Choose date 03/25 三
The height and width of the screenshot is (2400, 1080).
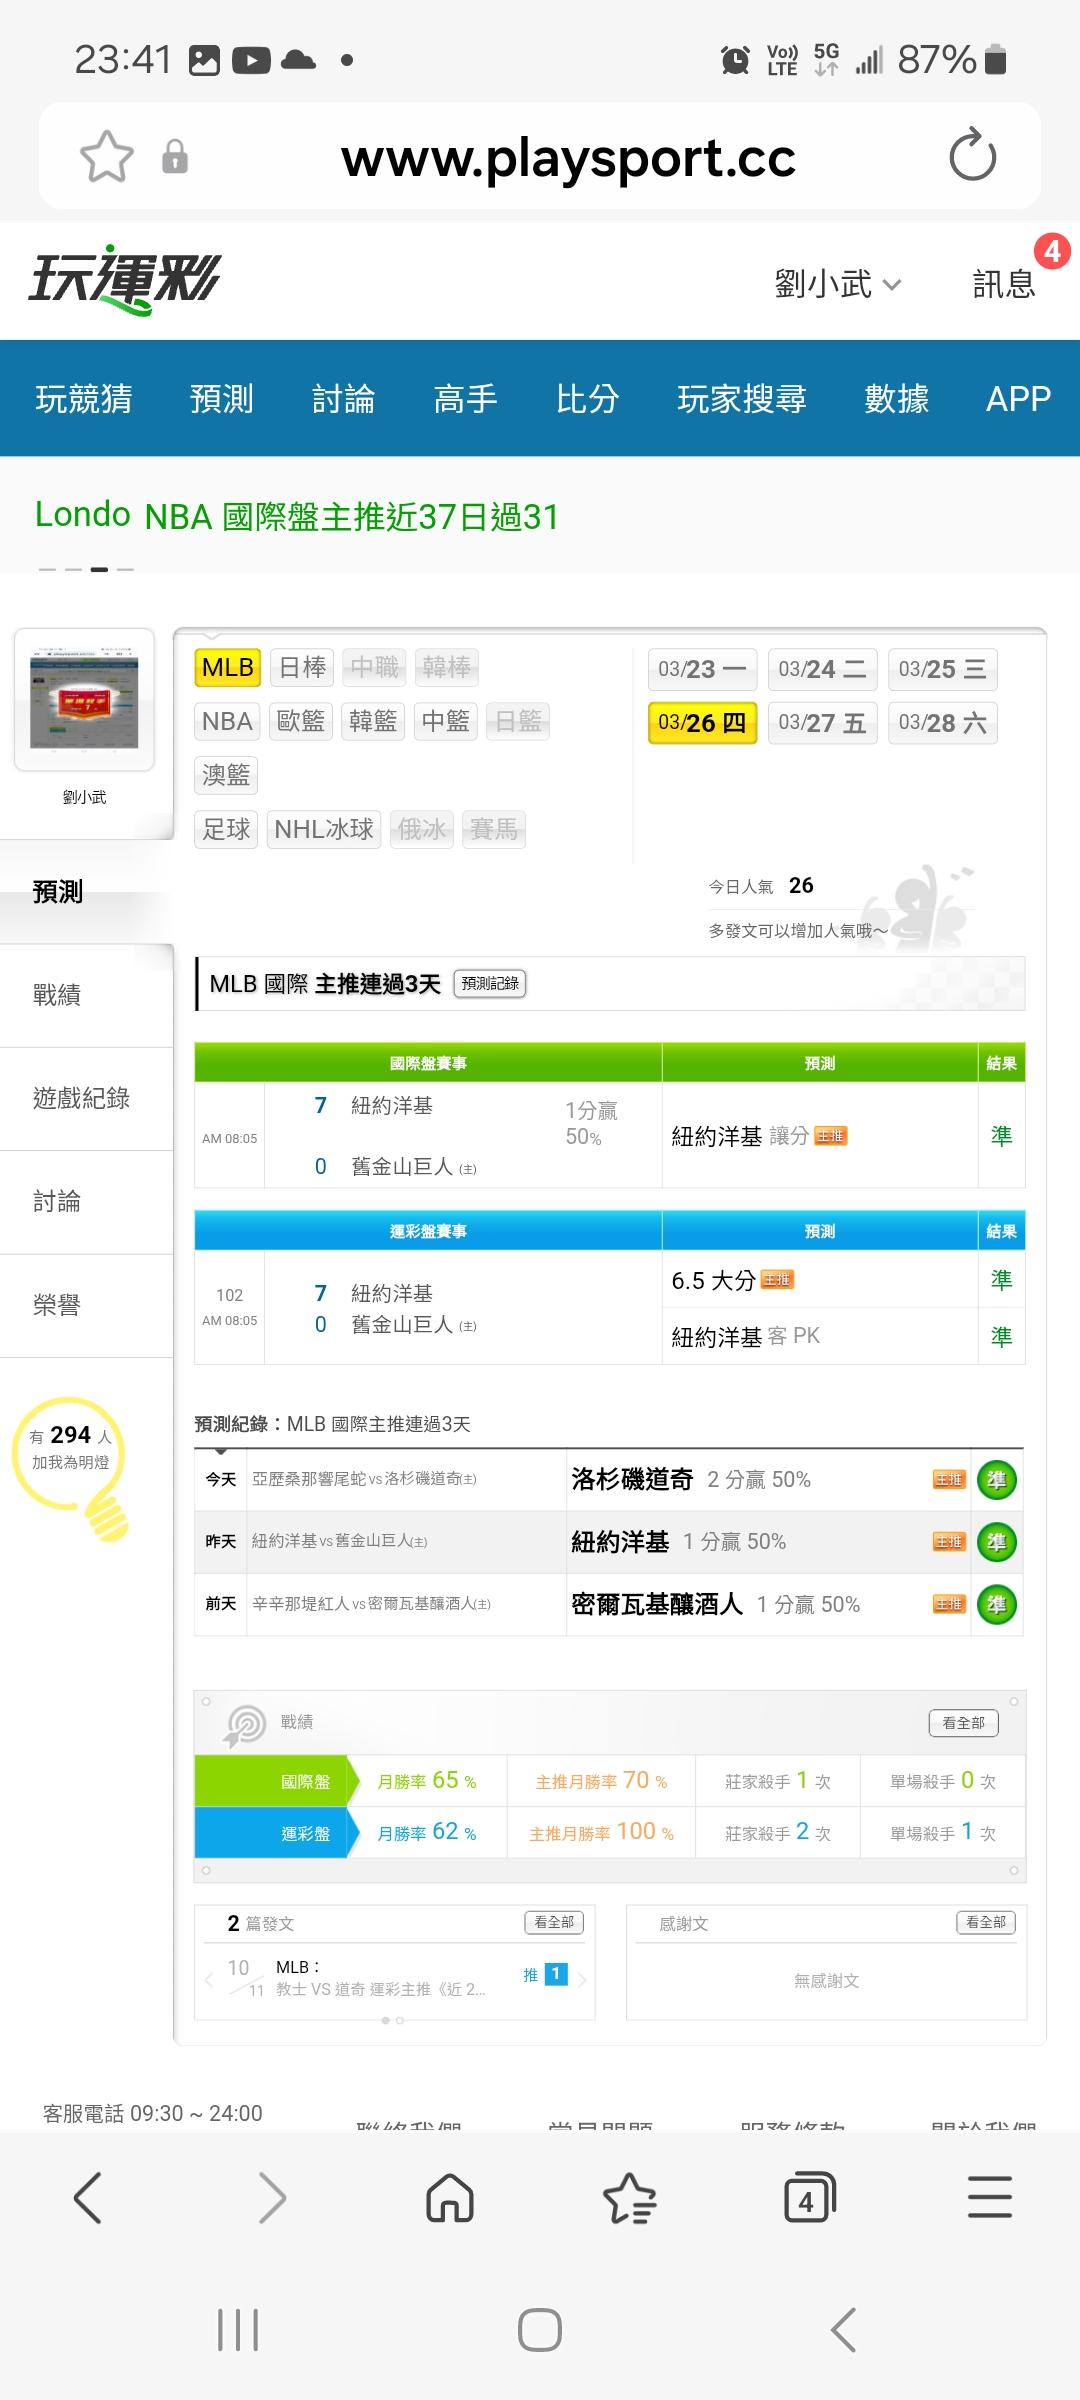pos(942,669)
